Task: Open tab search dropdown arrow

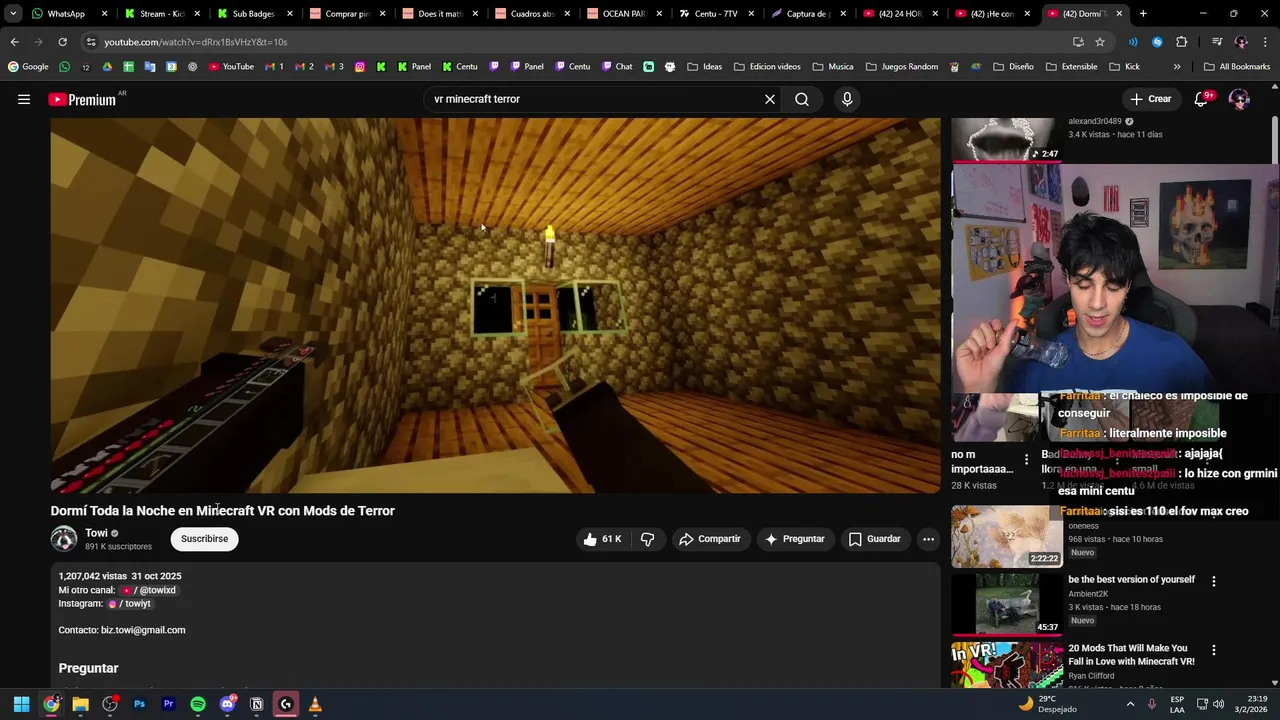Action: (x=13, y=14)
